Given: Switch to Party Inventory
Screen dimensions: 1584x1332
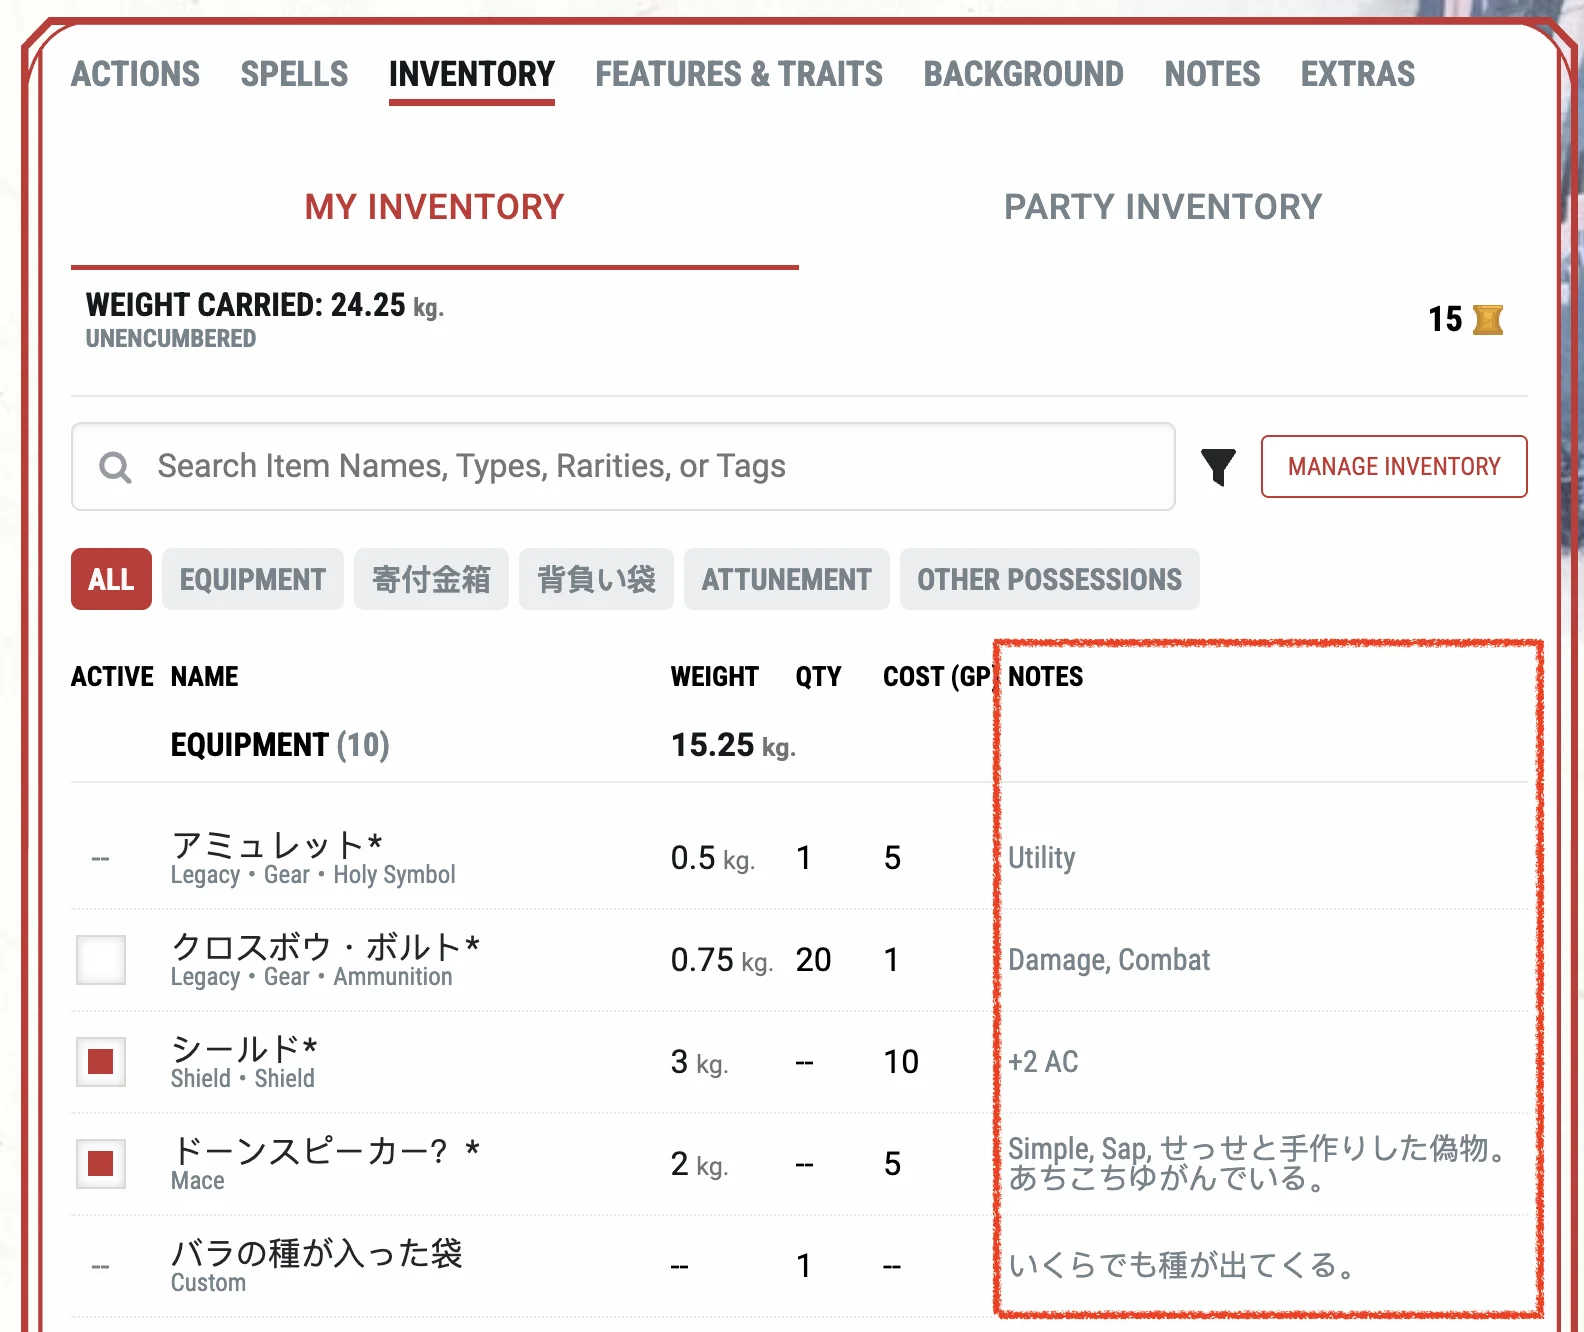Looking at the screenshot, I should (1162, 207).
